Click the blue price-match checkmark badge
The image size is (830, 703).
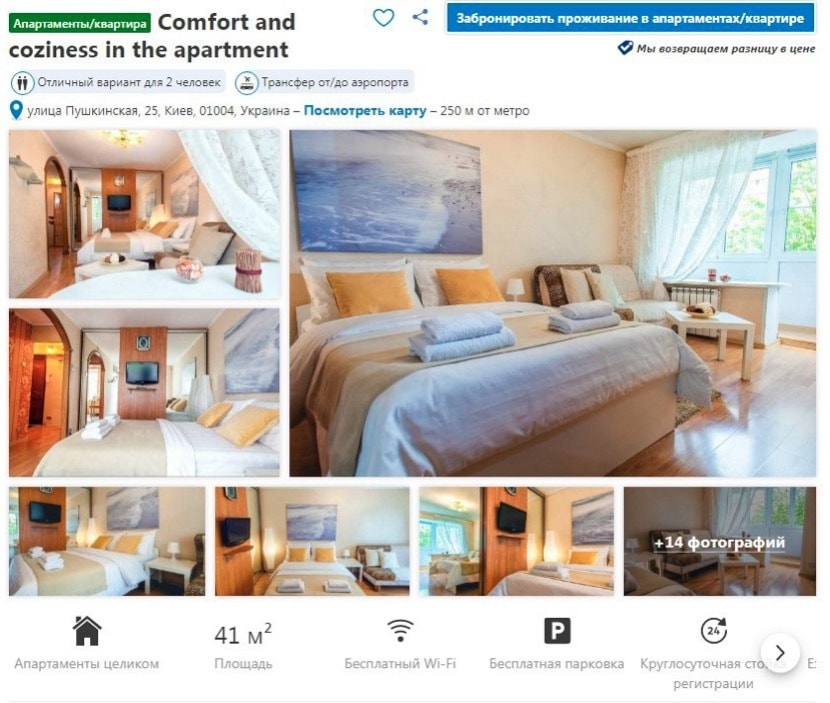[625, 48]
